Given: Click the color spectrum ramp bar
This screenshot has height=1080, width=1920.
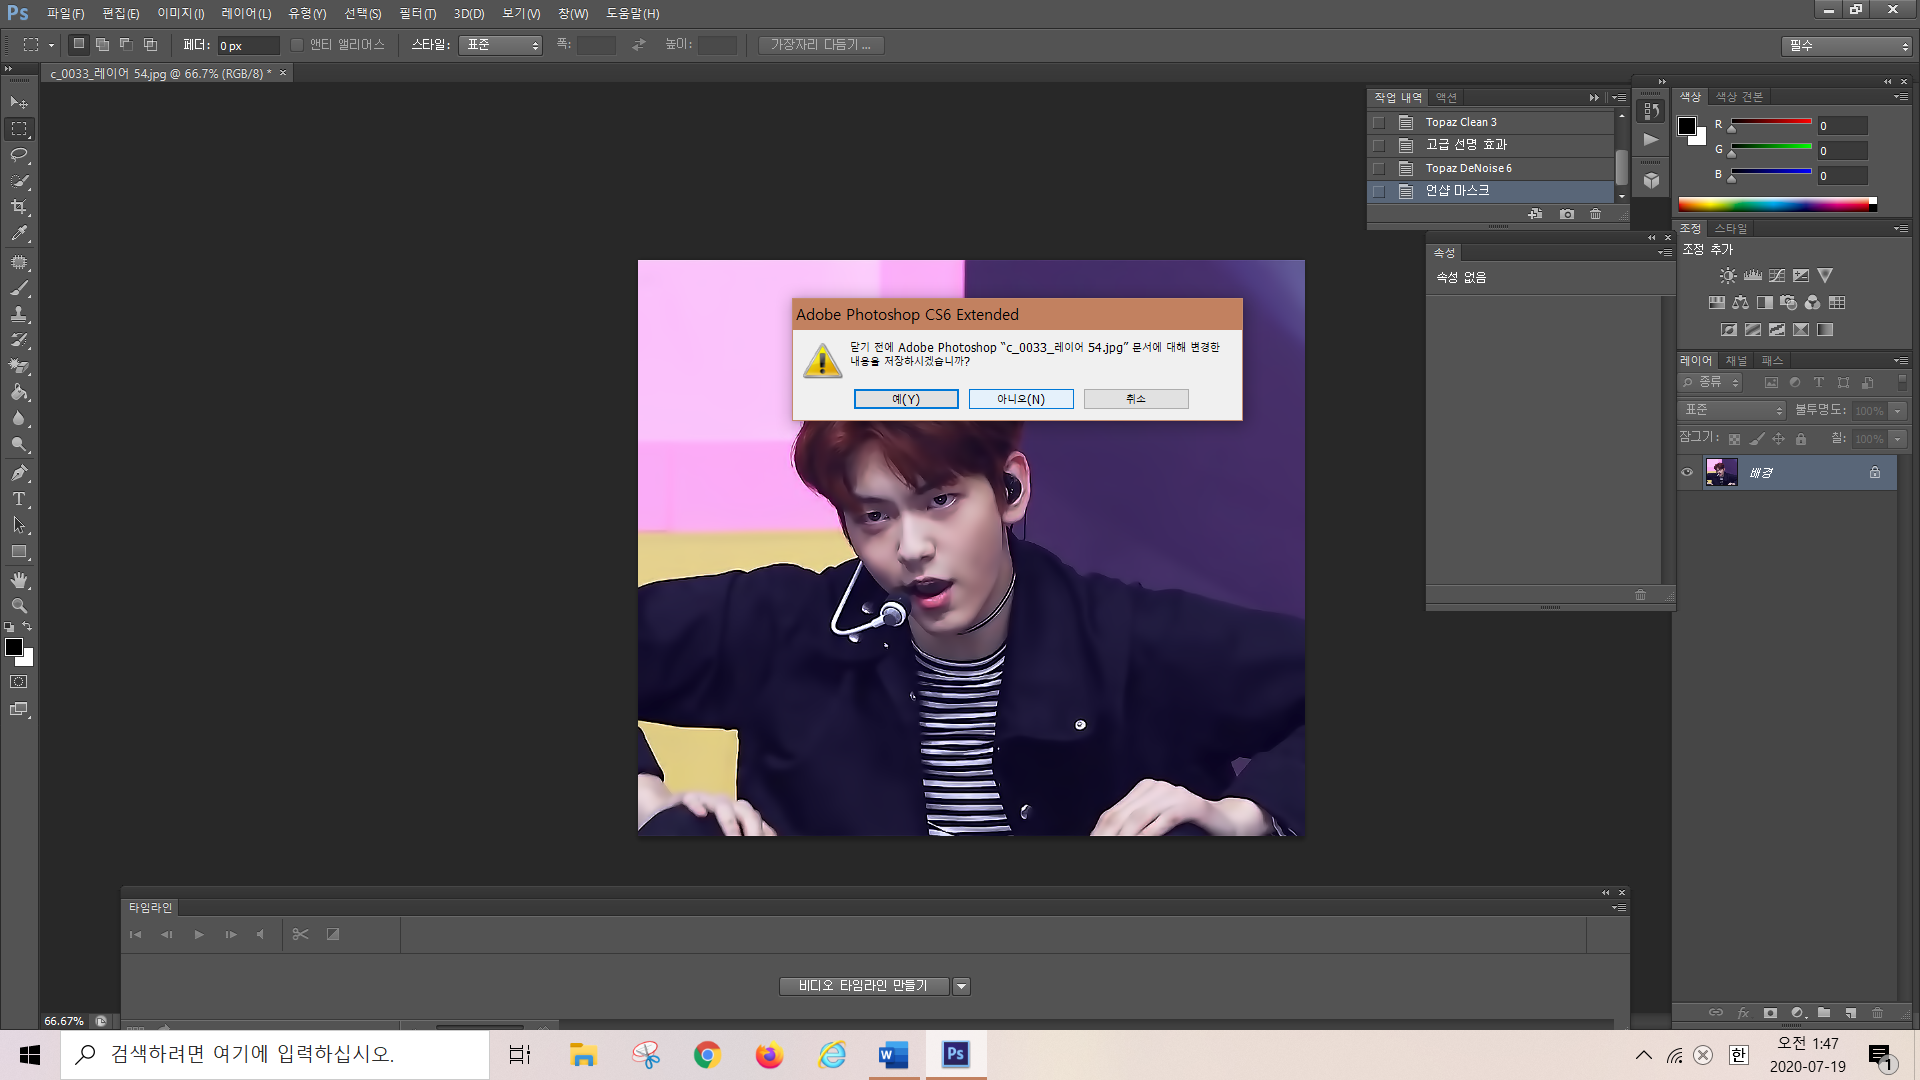Looking at the screenshot, I should coord(1775,205).
